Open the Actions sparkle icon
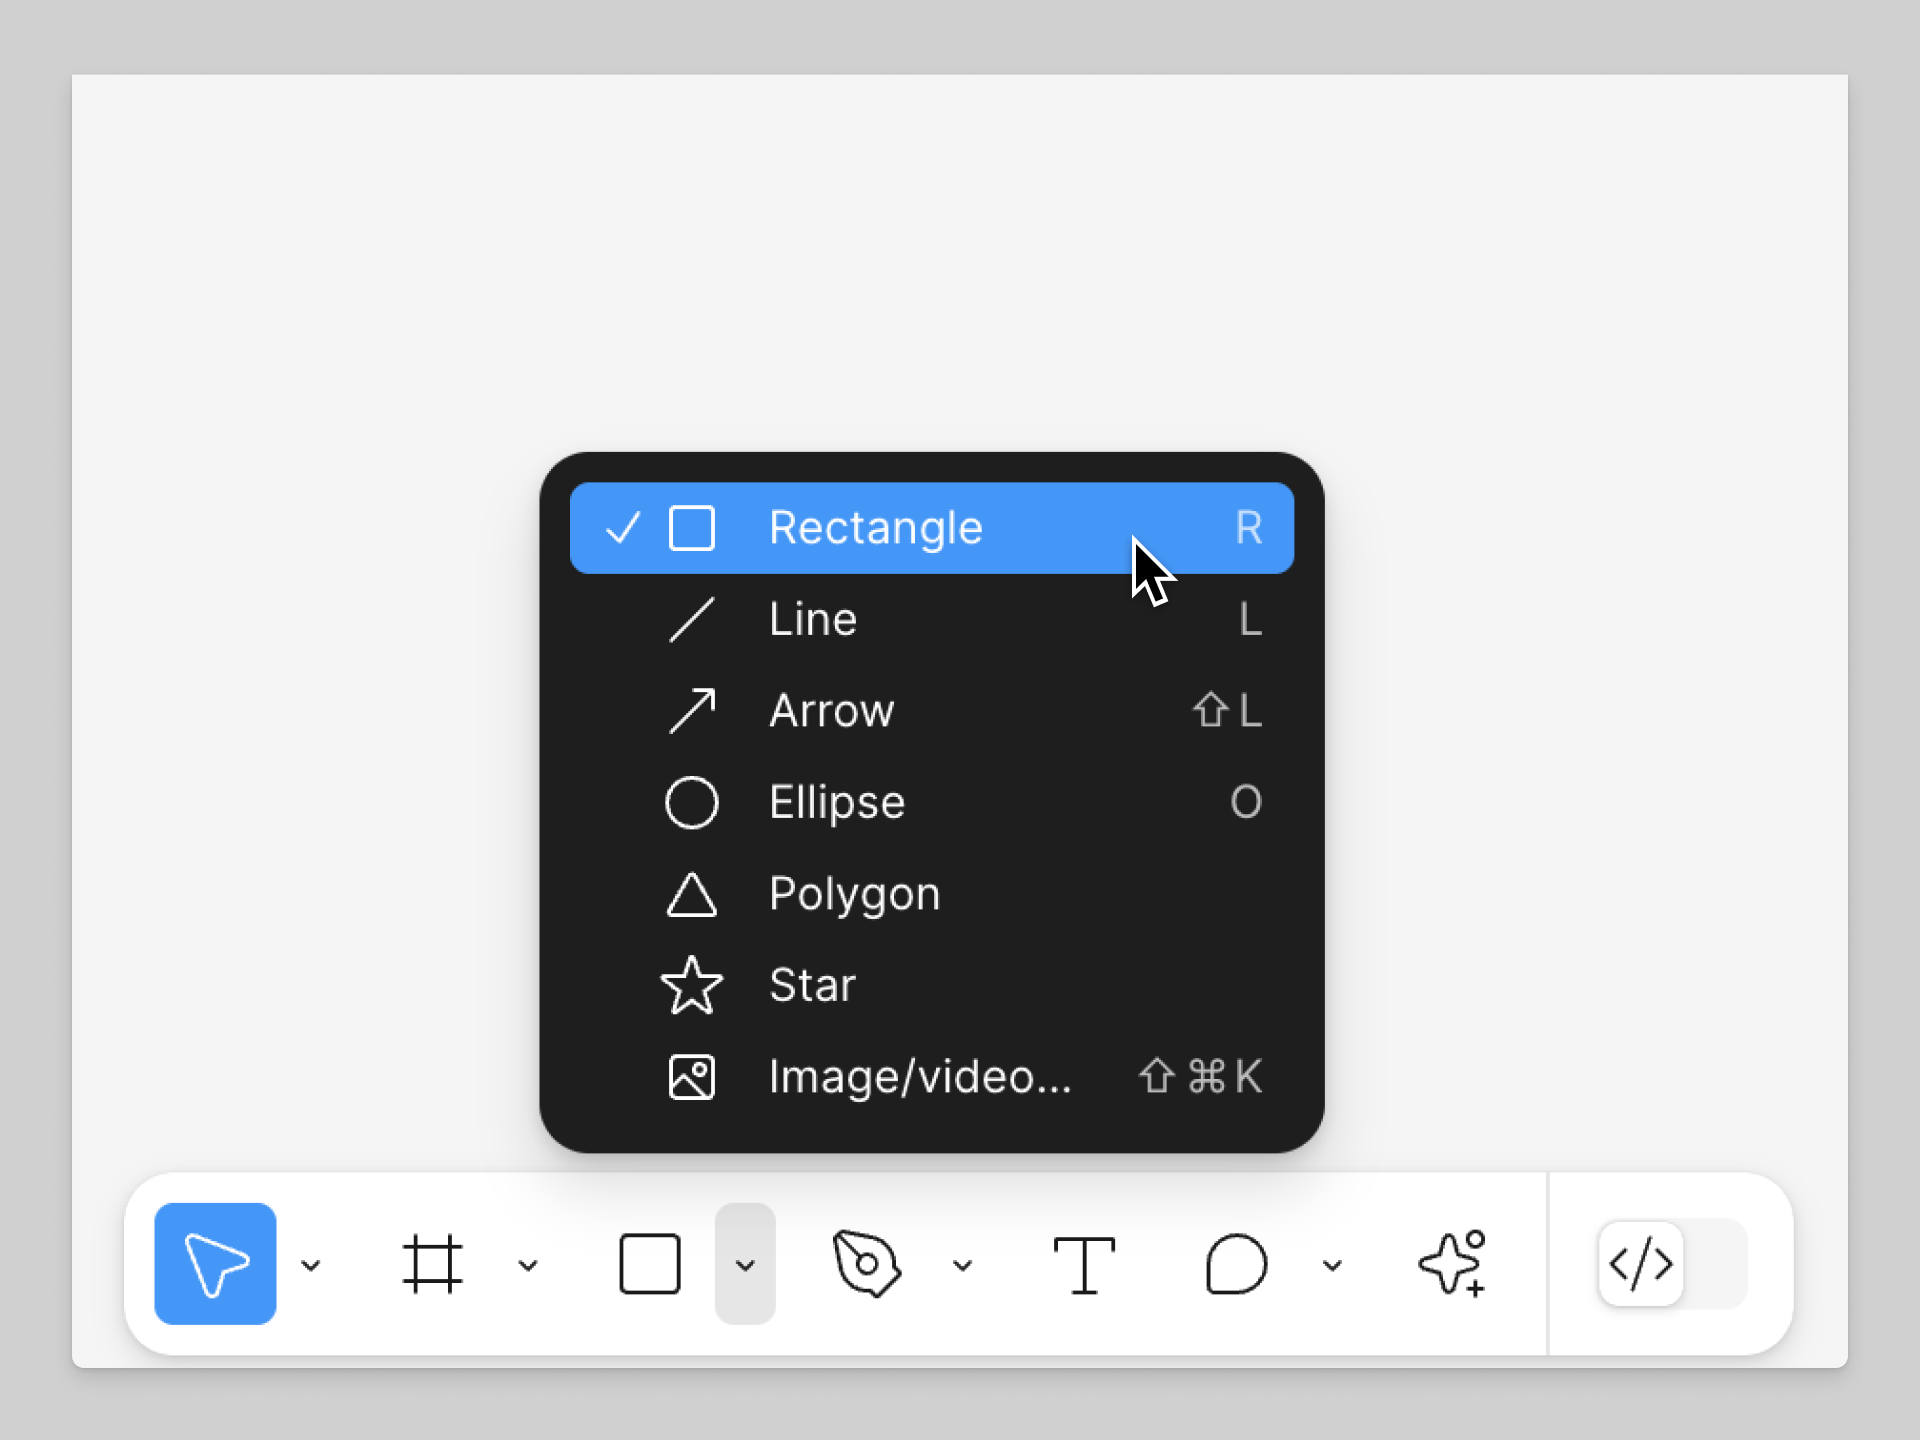The width and height of the screenshot is (1920, 1440). [1453, 1264]
